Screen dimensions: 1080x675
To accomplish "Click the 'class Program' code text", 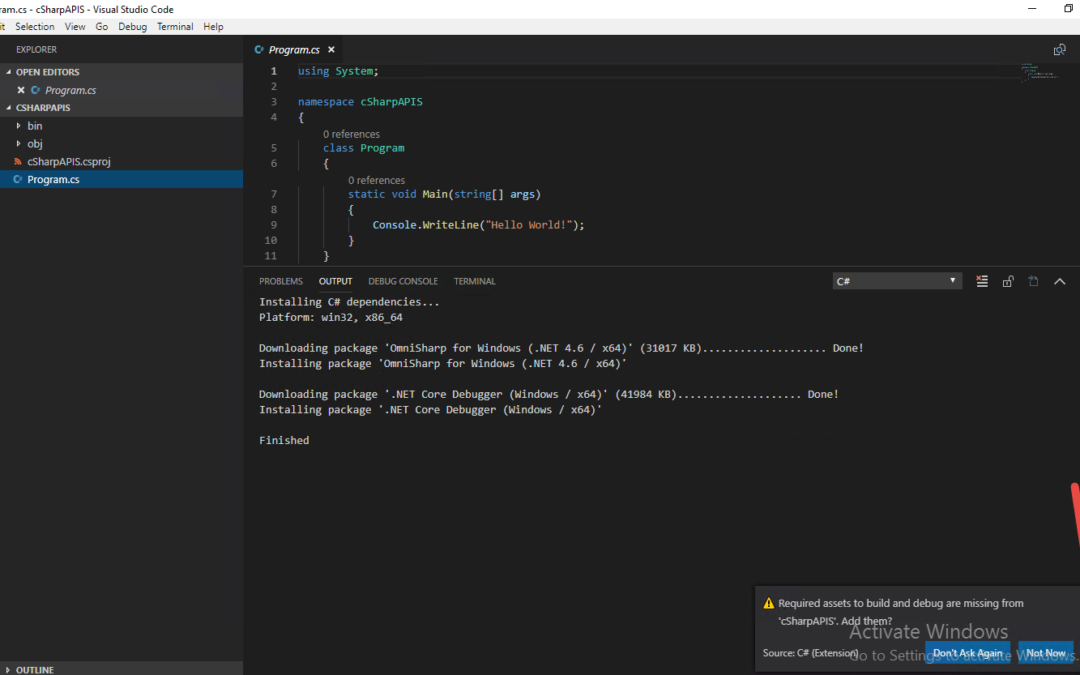I will [x=364, y=148].
